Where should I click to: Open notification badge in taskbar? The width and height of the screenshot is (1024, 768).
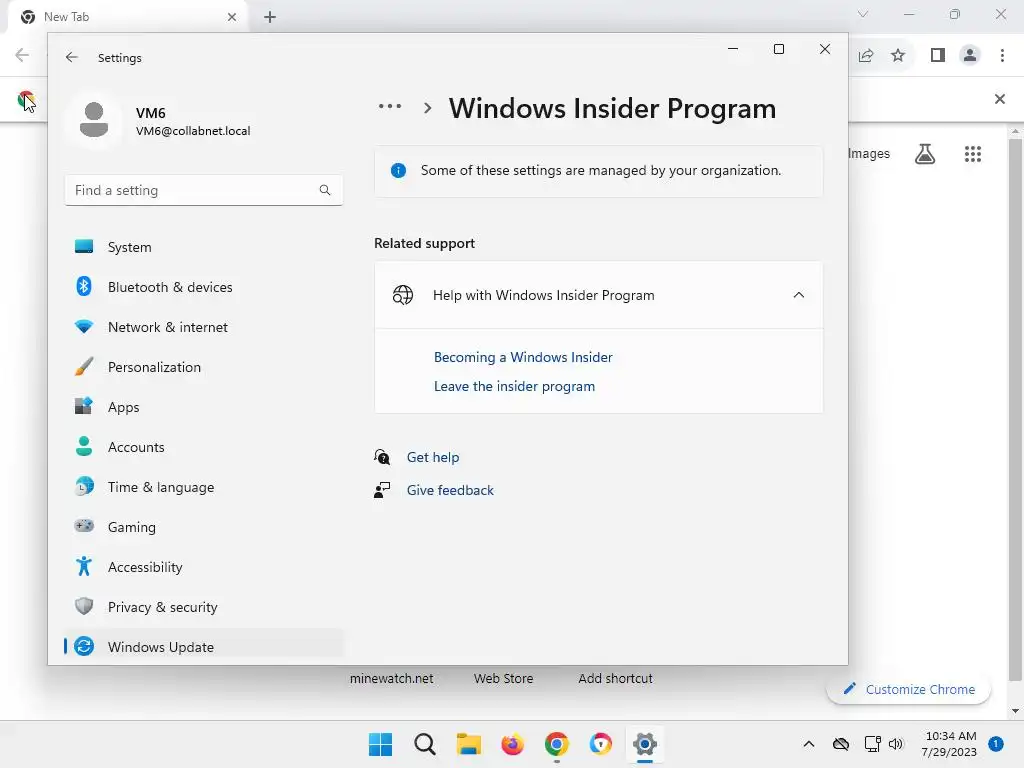coord(996,744)
